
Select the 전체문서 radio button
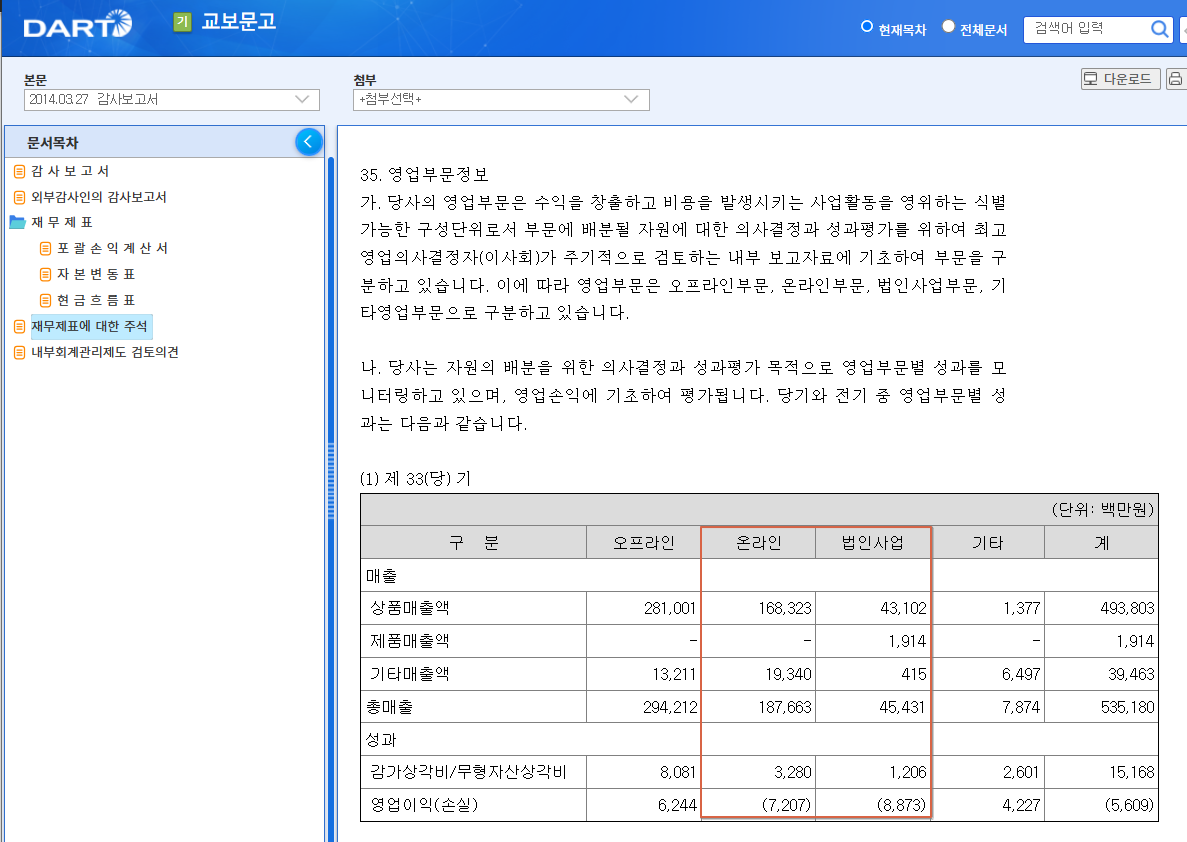pyautogui.click(x=948, y=27)
